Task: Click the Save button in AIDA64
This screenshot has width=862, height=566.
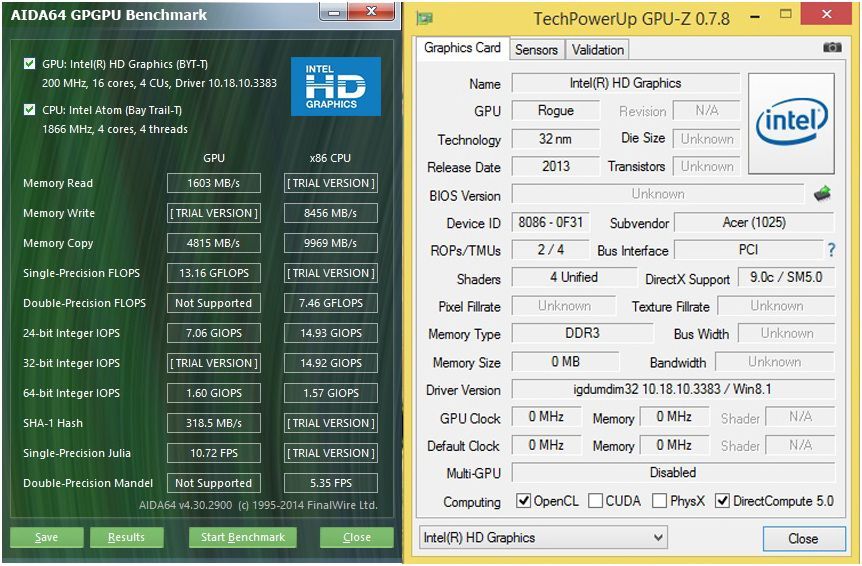Action: 47,537
